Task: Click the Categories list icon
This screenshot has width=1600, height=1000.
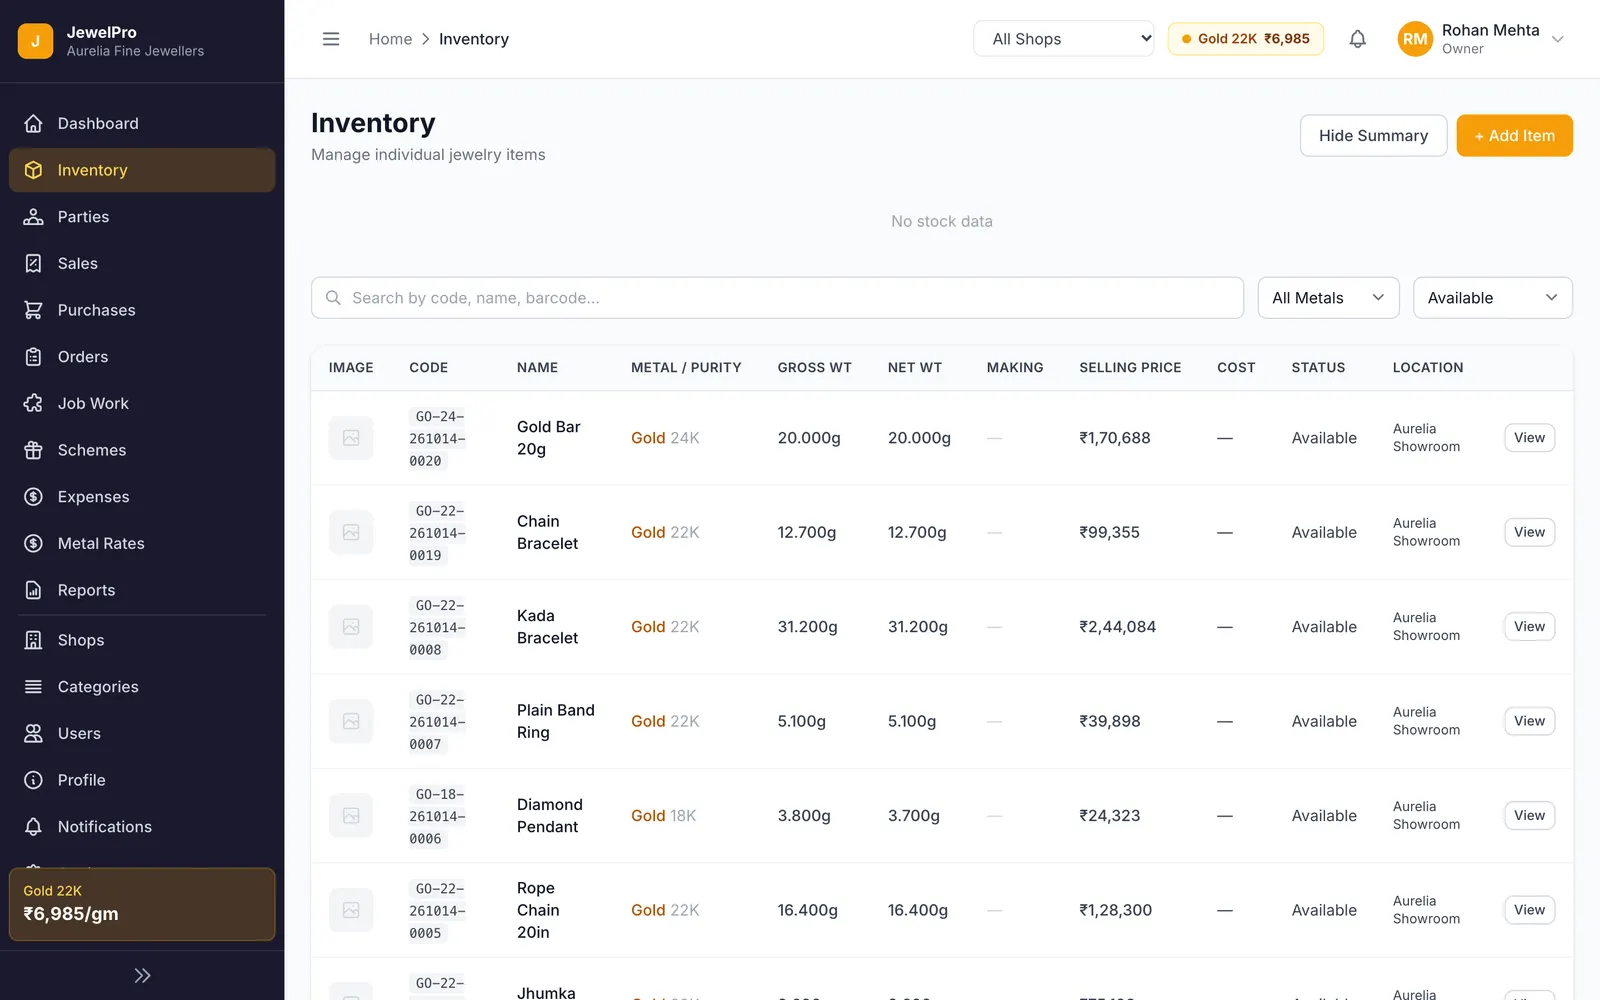Action: pyautogui.click(x=33, y=687)
